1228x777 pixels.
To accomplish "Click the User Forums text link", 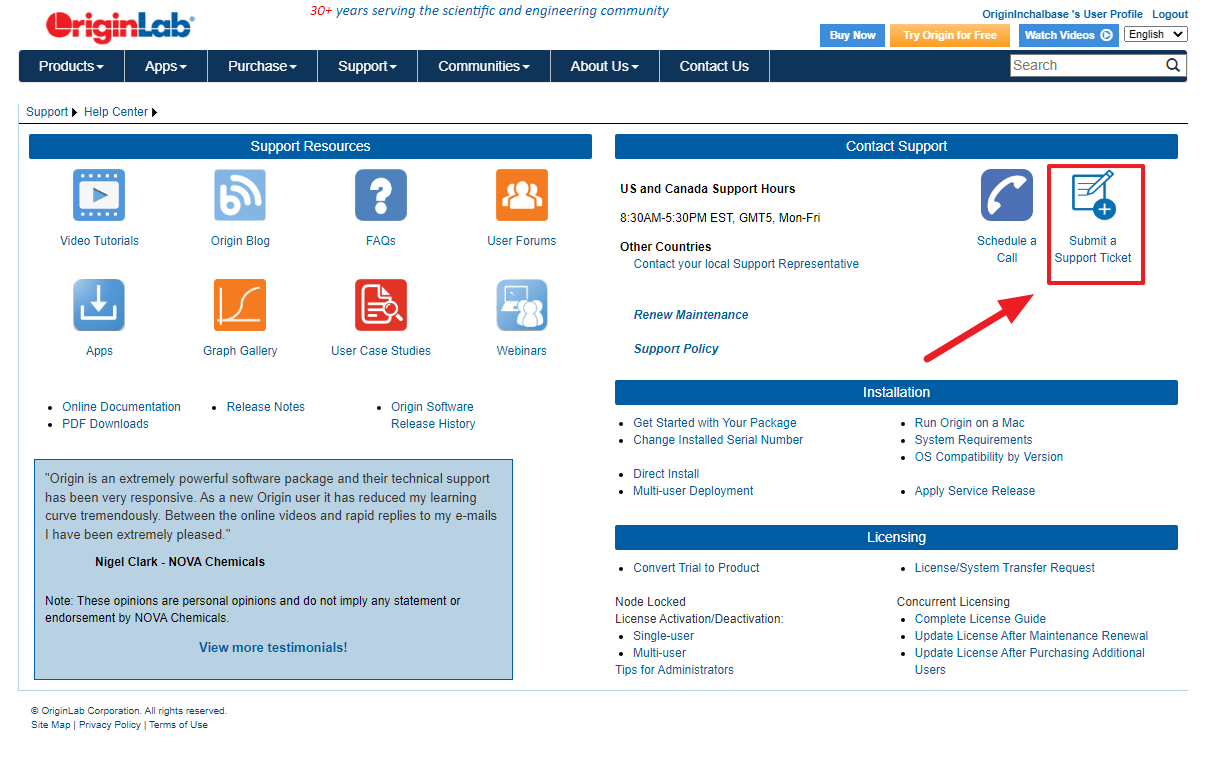I will (522, 241).
